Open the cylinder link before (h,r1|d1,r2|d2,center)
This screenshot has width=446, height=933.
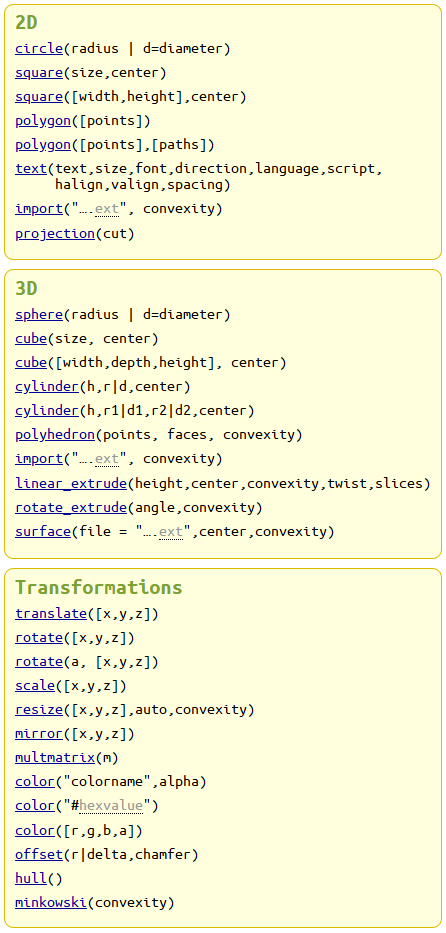(x=47, y=411)
